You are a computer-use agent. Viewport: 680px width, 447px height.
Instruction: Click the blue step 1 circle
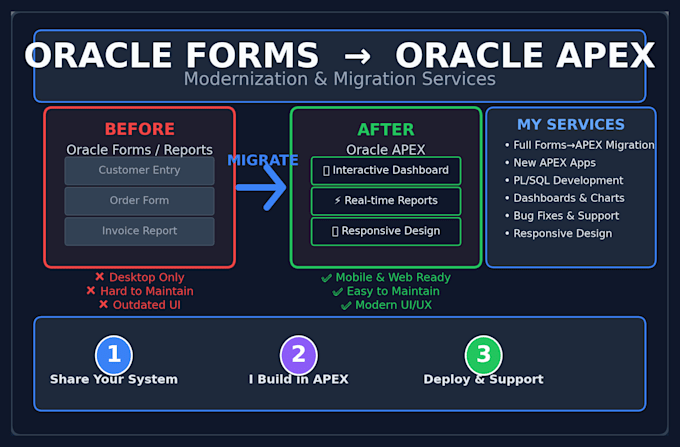point(114,355)
